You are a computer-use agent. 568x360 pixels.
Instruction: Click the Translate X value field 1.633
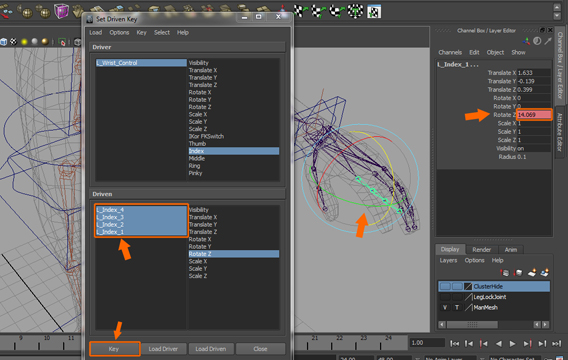[x=534, y=73]
